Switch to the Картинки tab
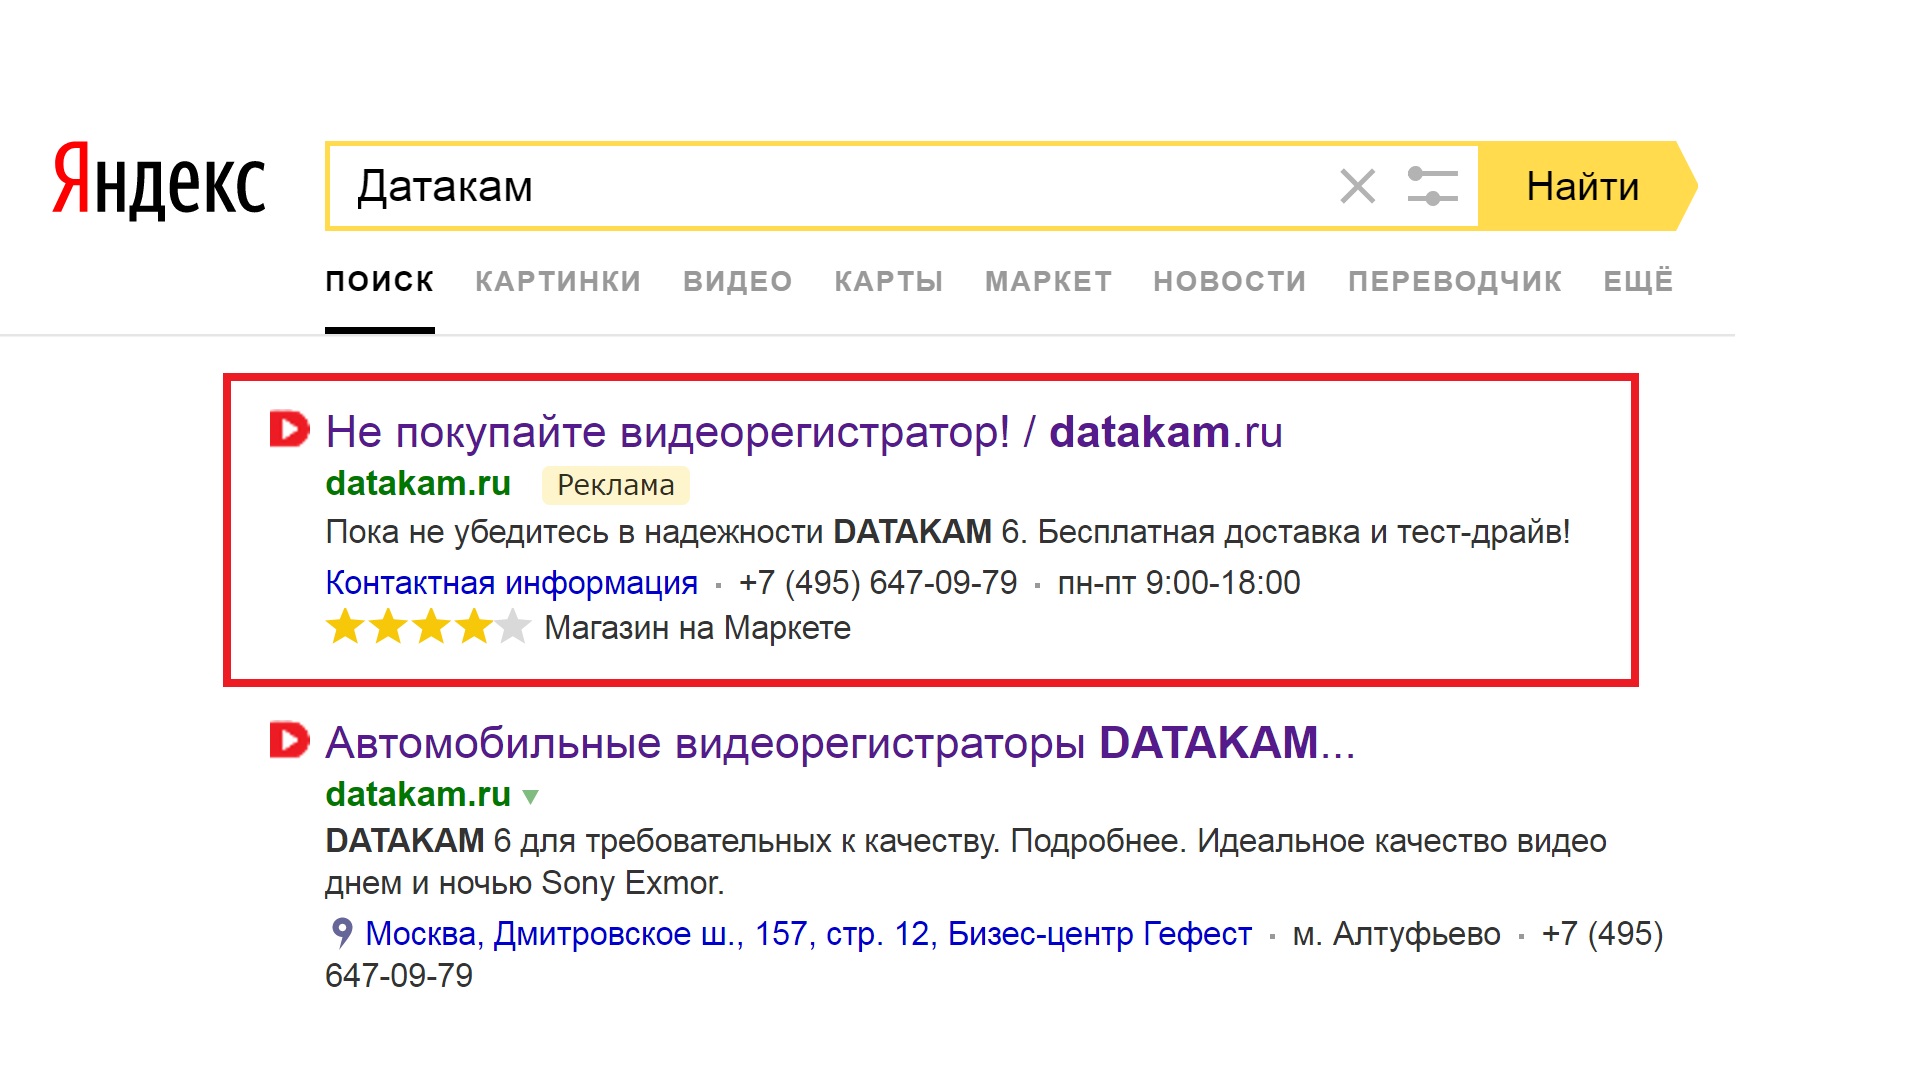The image size is (1920, 1080). point(558,282)
